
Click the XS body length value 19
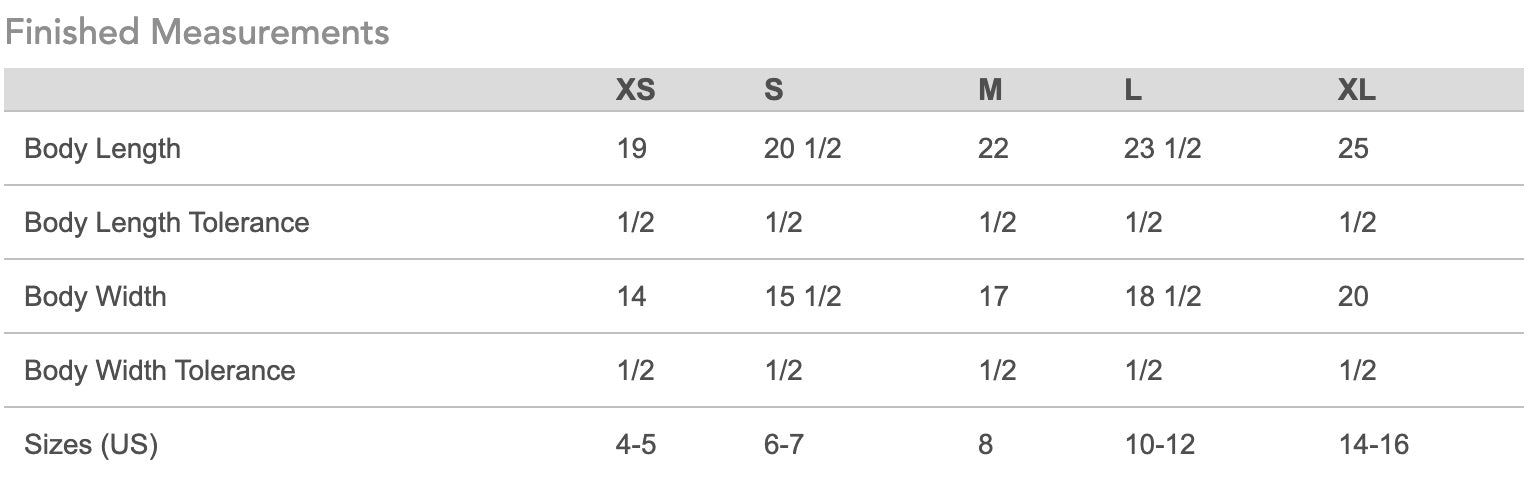point(631,149)
